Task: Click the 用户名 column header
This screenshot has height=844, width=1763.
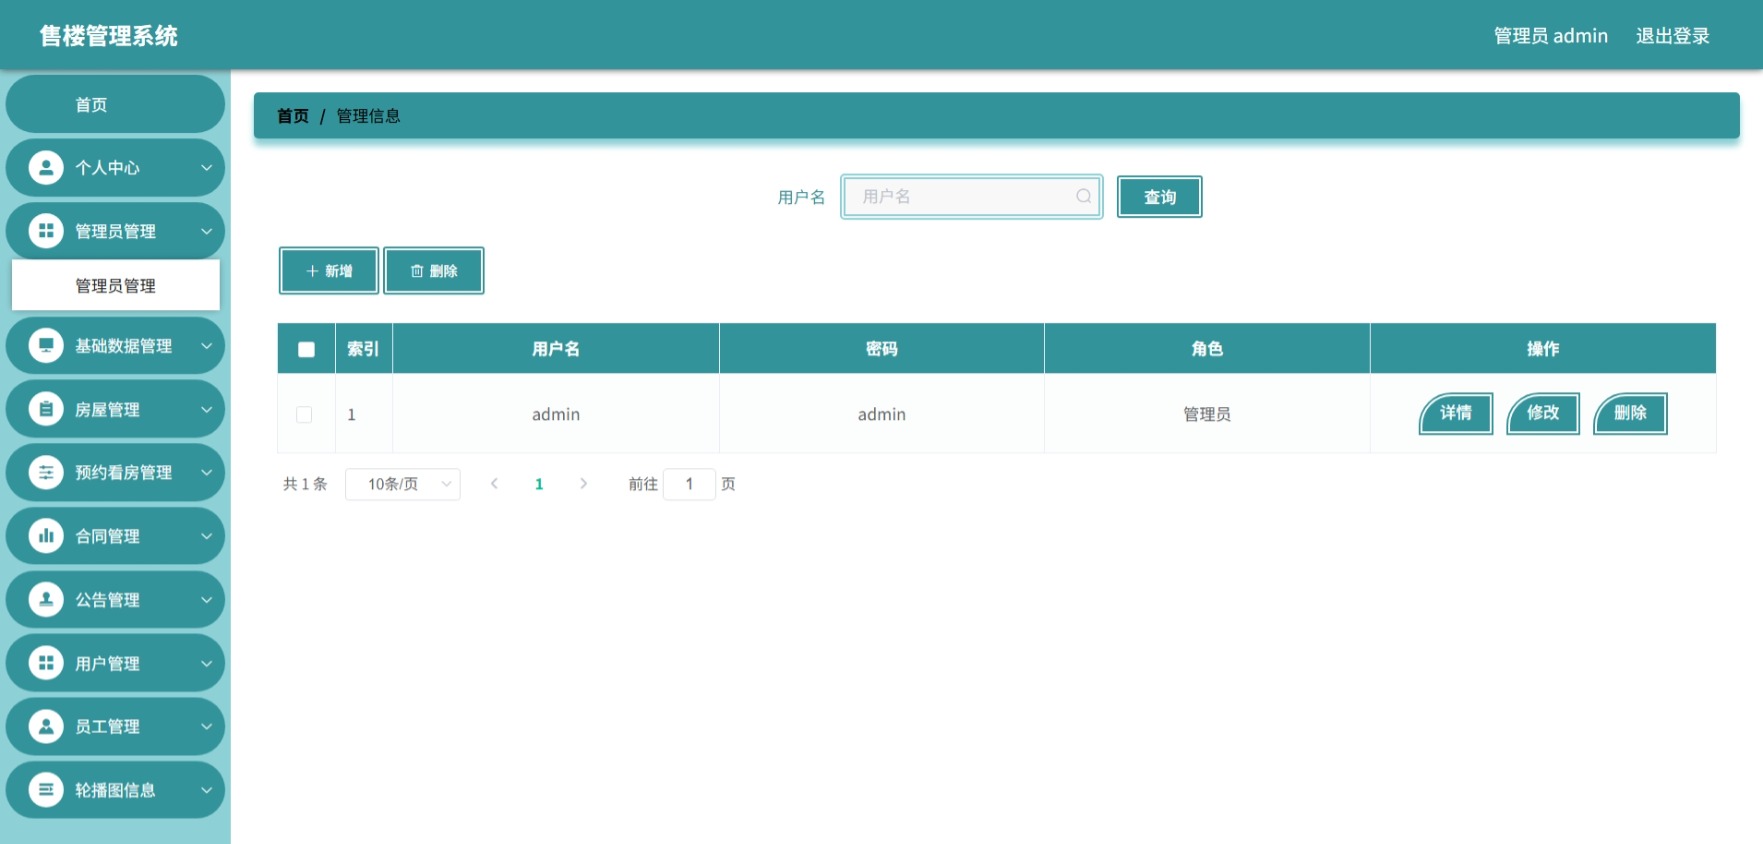Action: coord(556,349)
